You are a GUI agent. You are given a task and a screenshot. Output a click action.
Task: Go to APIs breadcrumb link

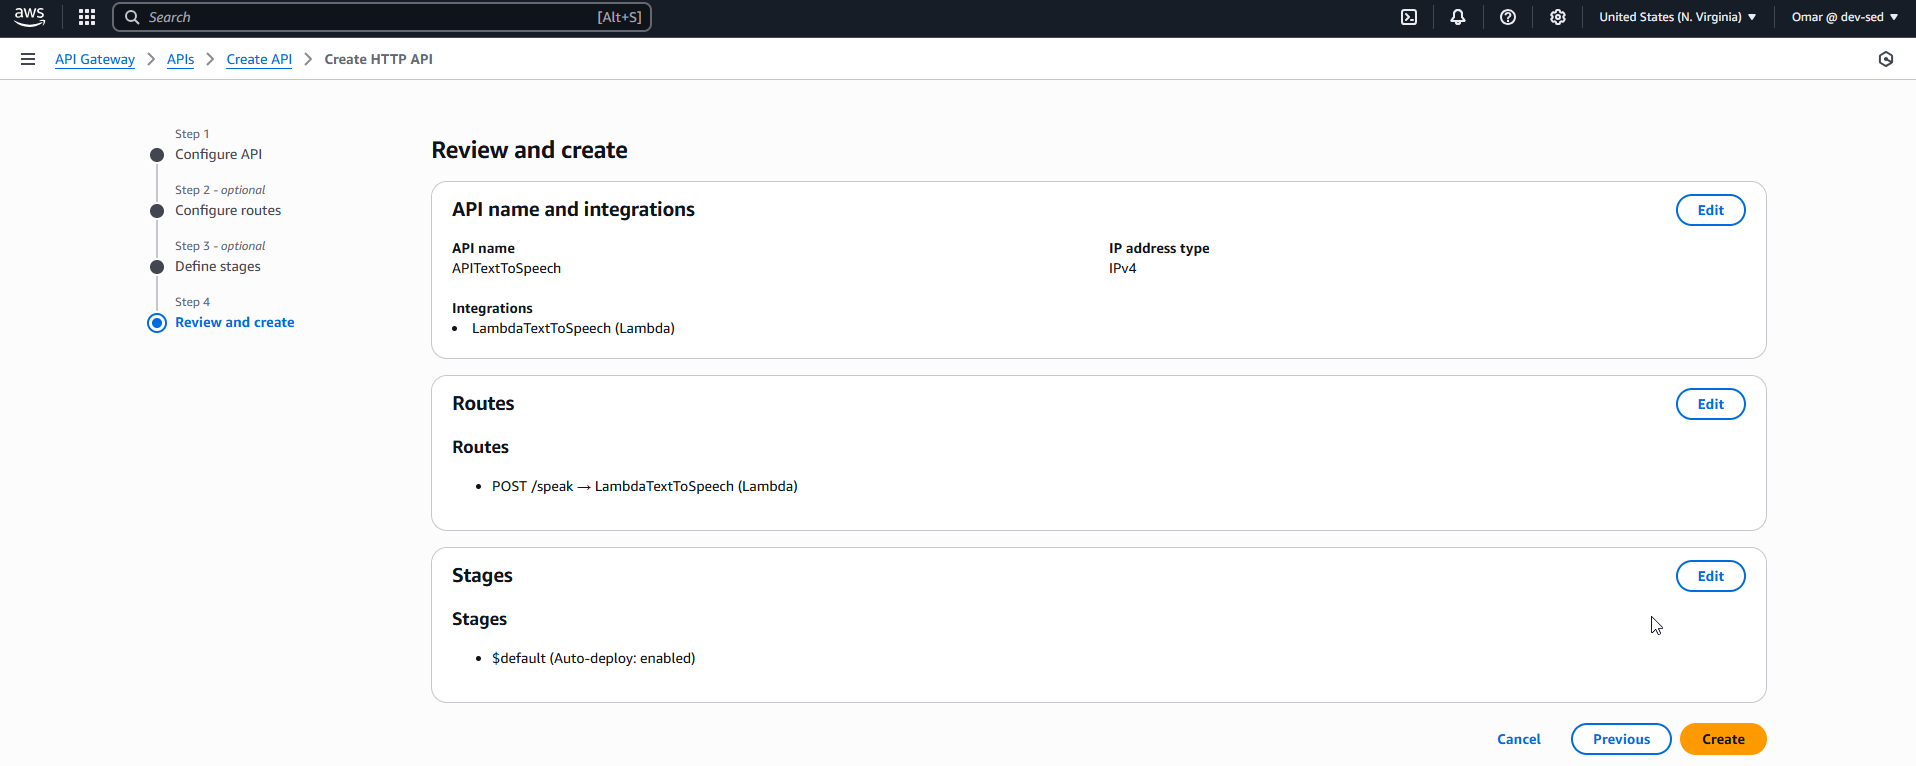[180, 59]
